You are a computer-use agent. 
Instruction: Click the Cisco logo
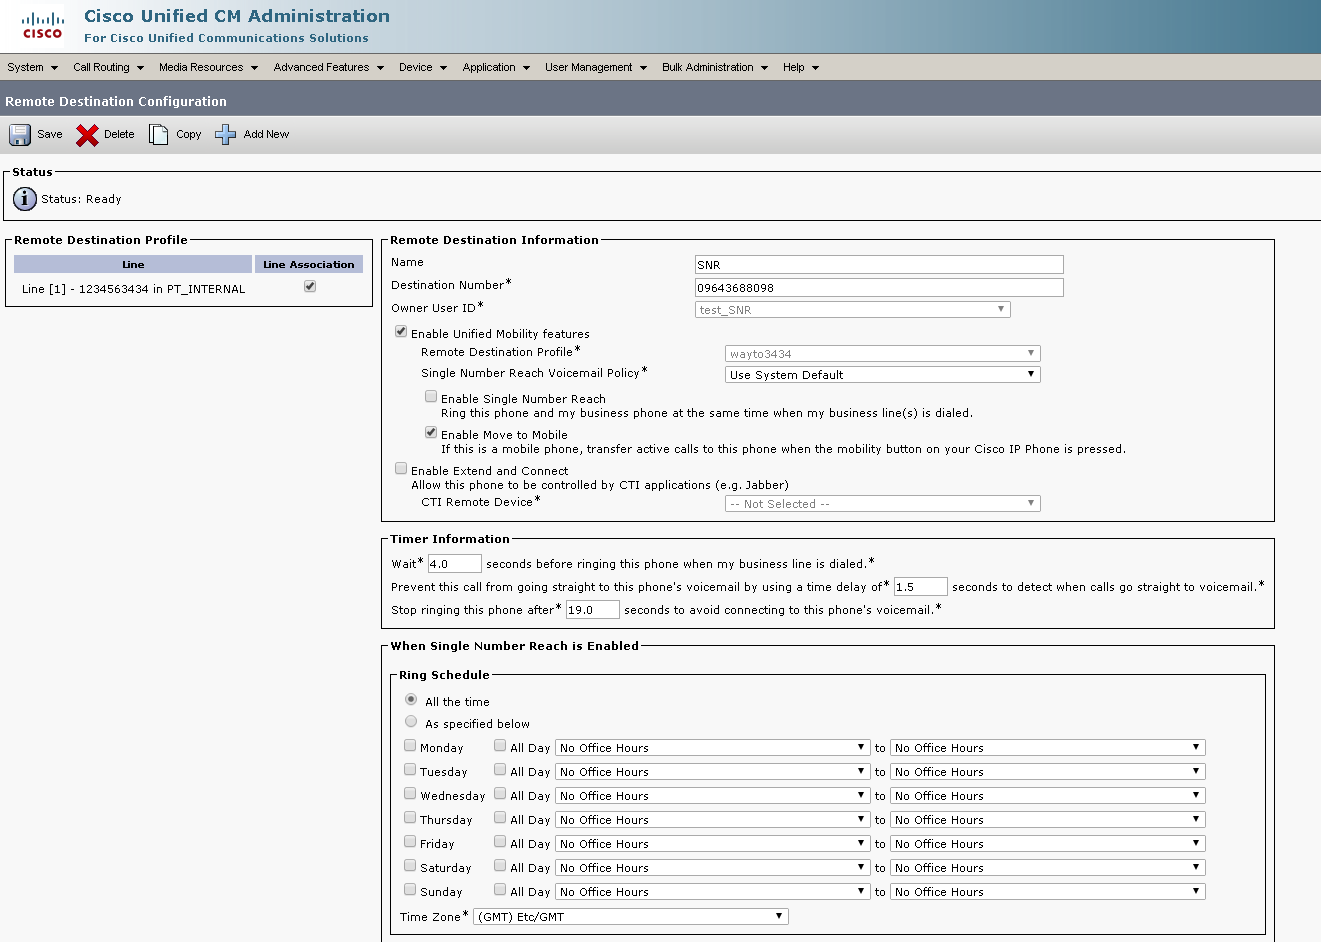pyautogui.click(x=42, y=26)
